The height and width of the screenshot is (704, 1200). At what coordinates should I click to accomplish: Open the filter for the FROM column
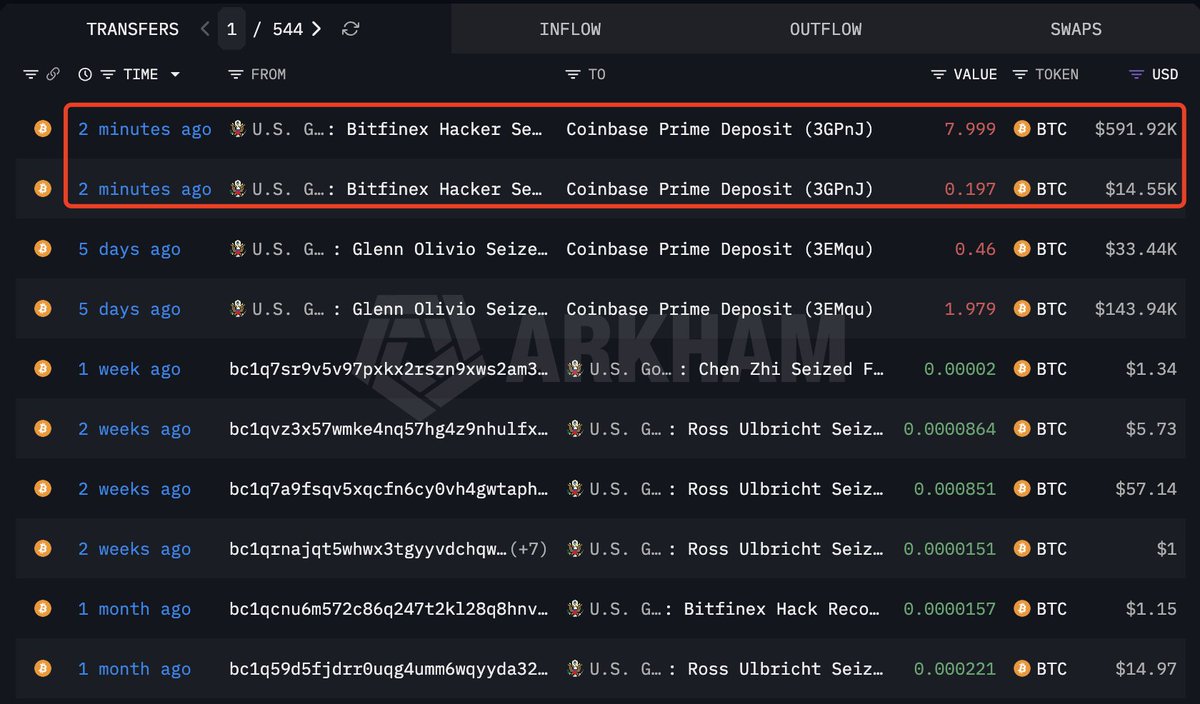234,74
